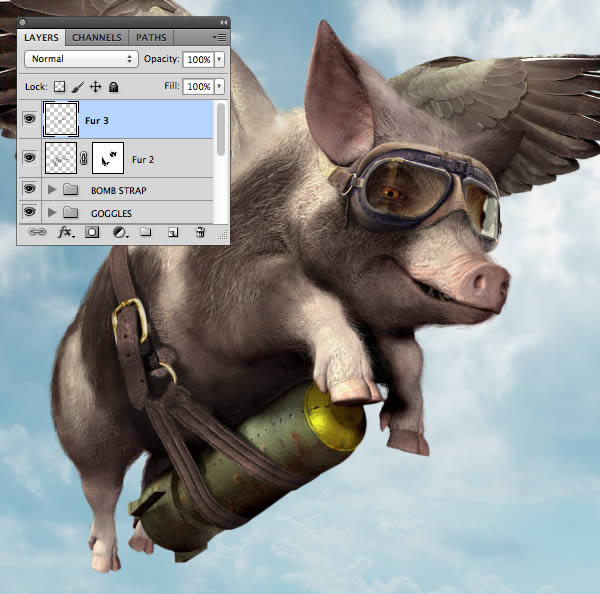Open the layer style fx menu
The width and height of the screenshot is (600, 594).
click(x=65, y=232)
